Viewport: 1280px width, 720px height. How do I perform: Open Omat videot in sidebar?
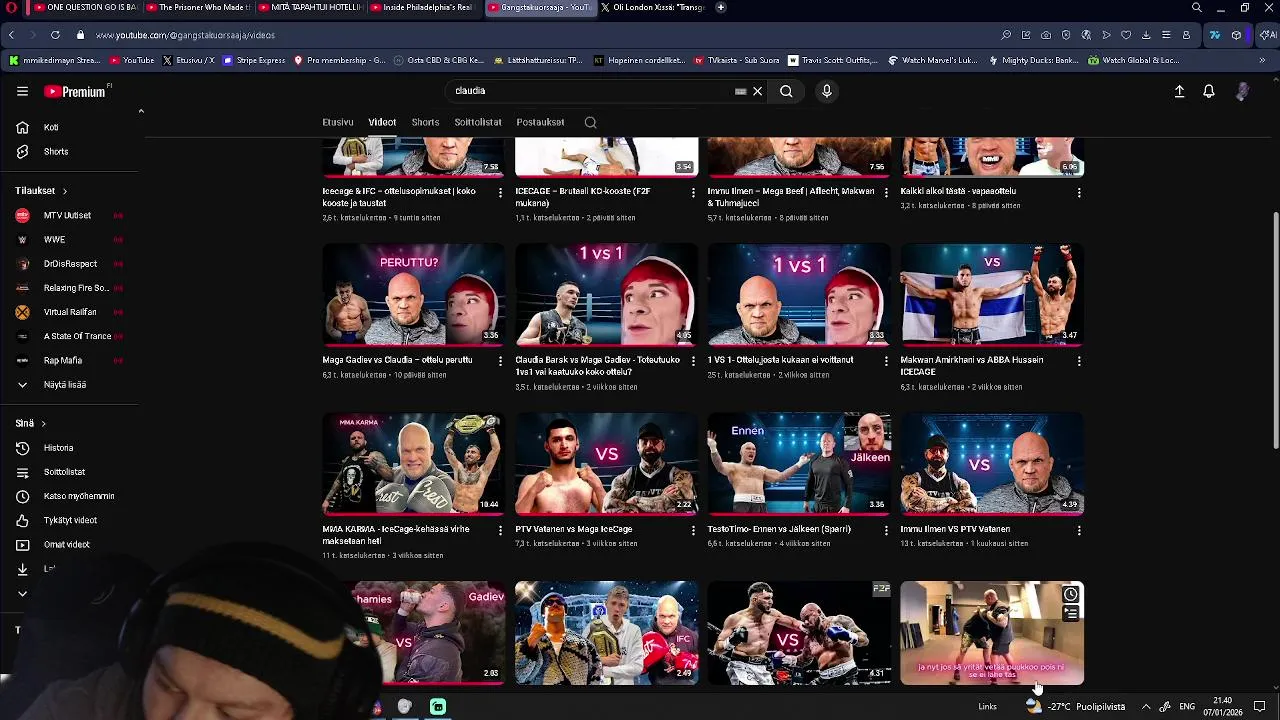pyautogui.click(x=66, y=545)
